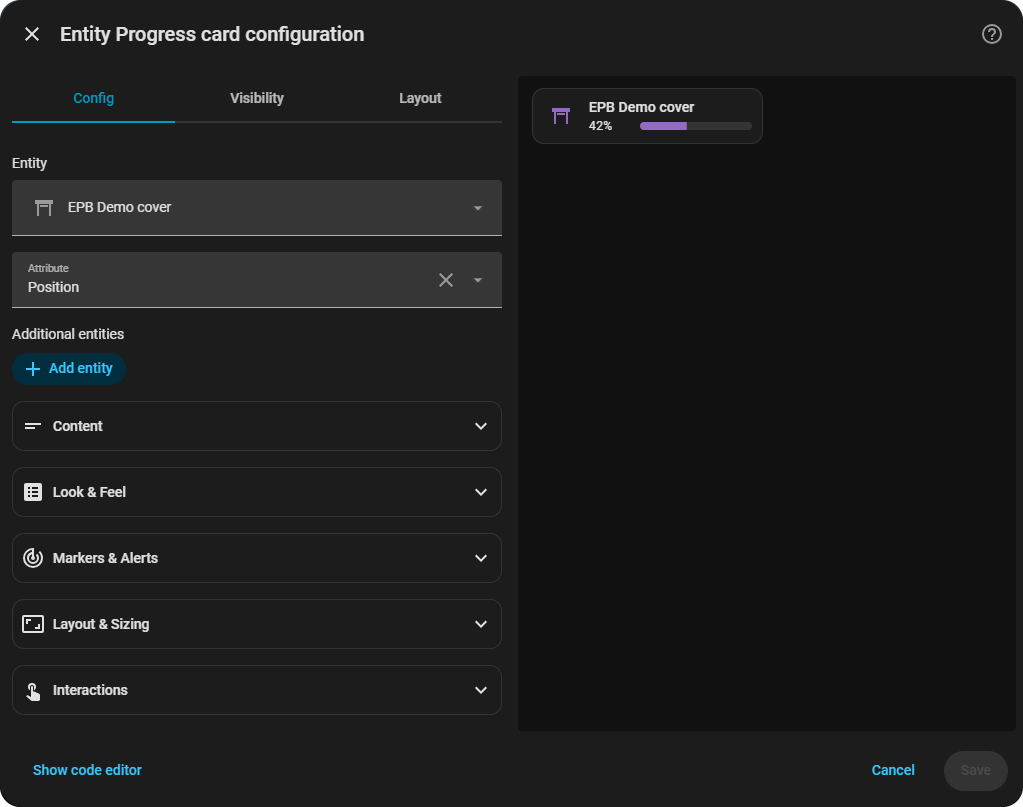Click the preview card progress bar
The image size is (1023, 807).
695,126
